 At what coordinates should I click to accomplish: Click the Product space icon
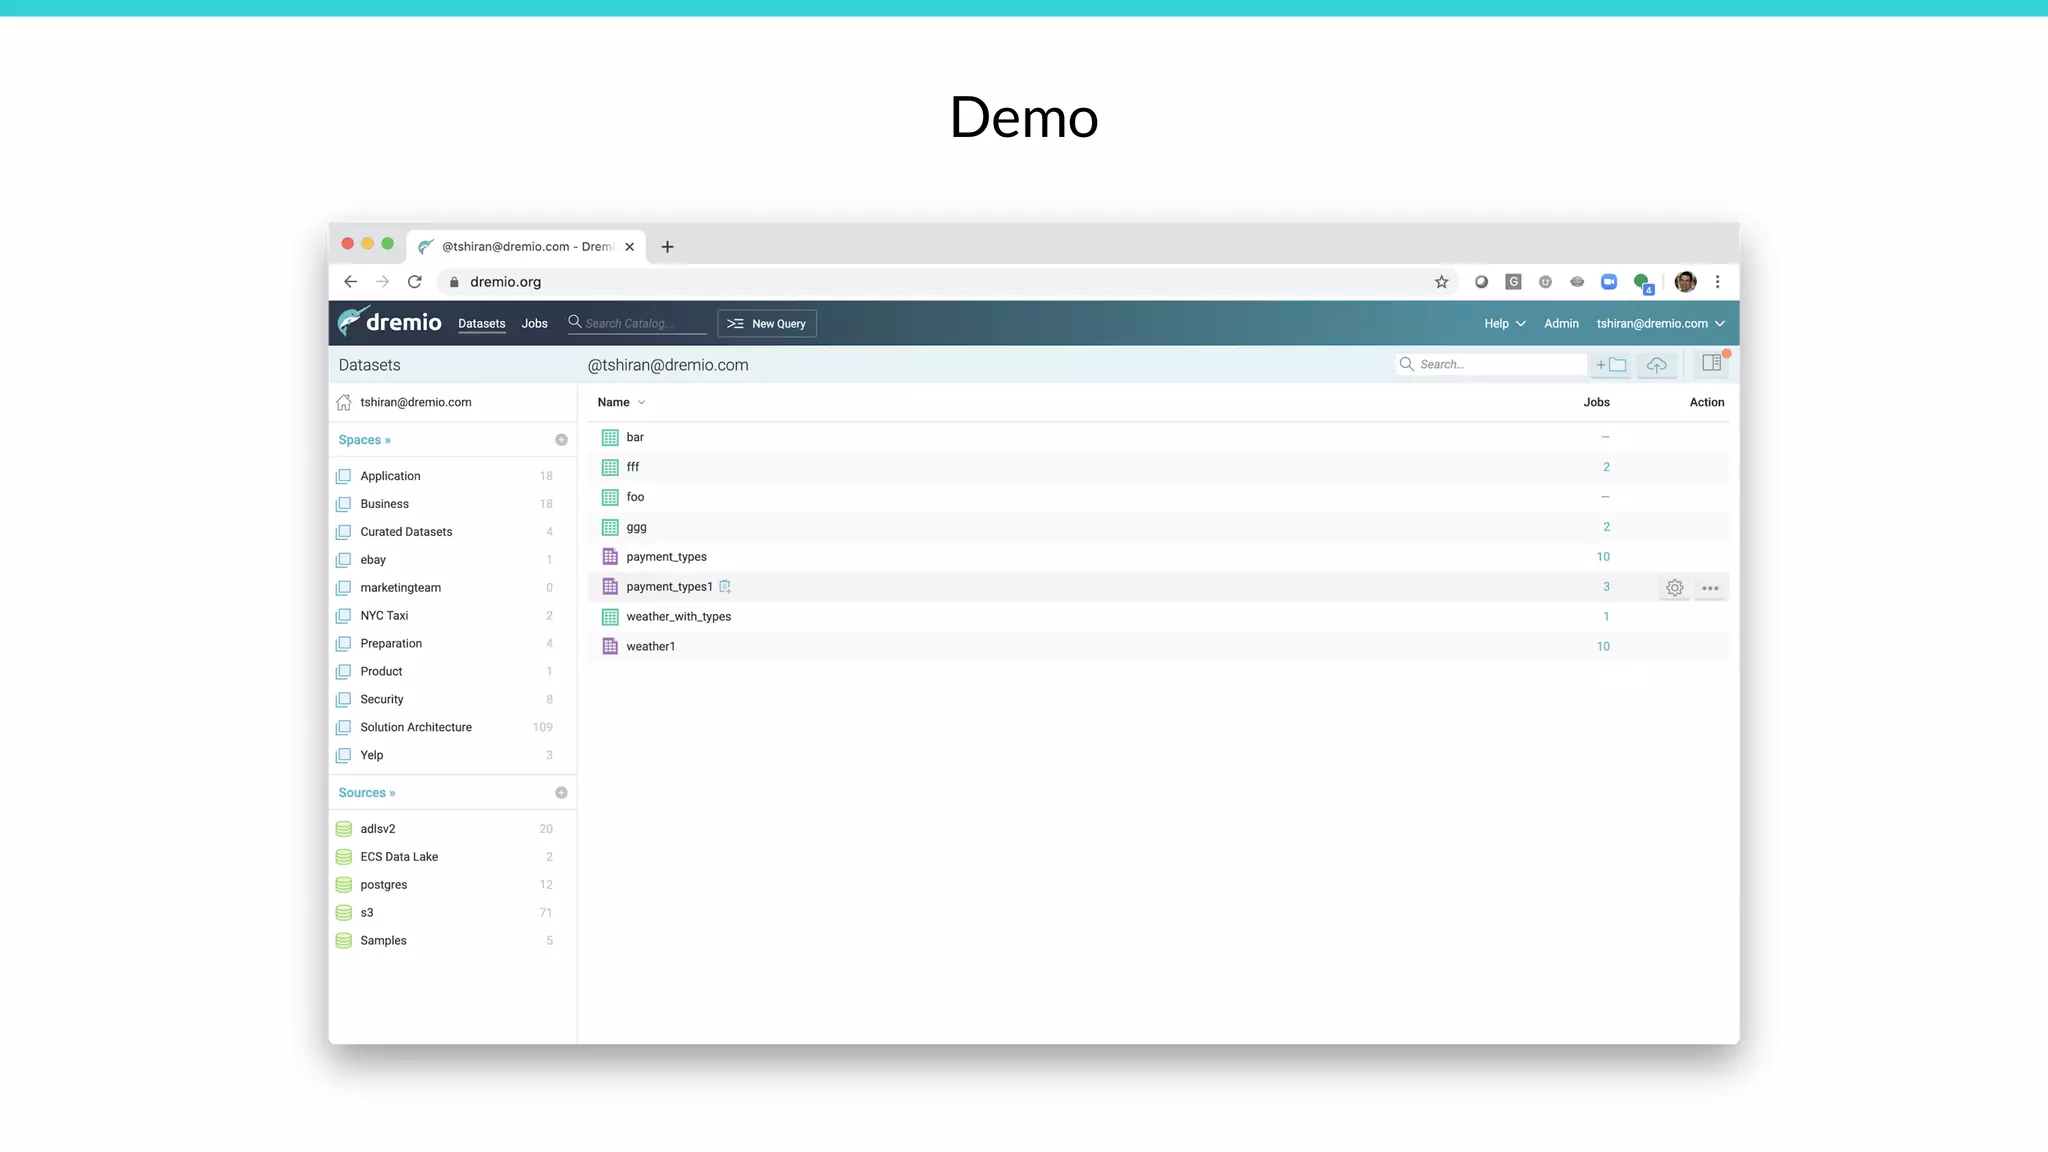(x=344, y=672)
